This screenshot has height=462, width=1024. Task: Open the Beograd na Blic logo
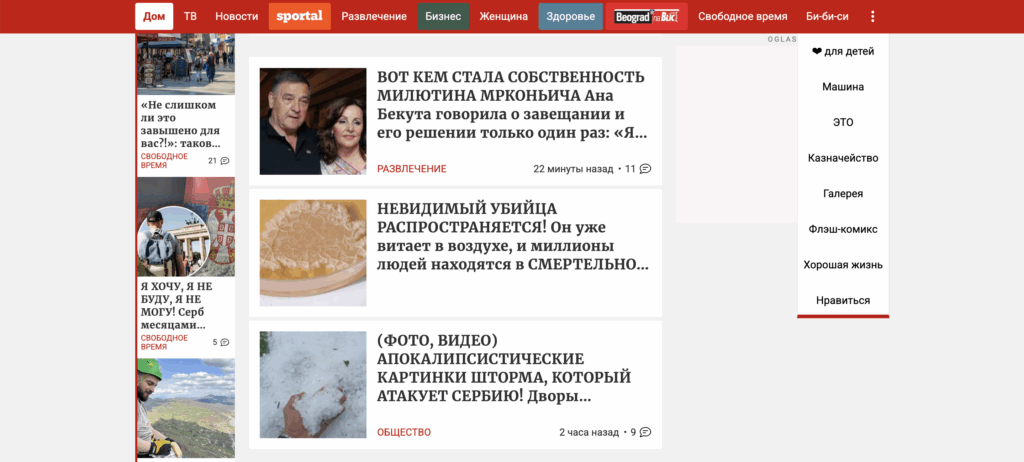[x=647, y=16]
